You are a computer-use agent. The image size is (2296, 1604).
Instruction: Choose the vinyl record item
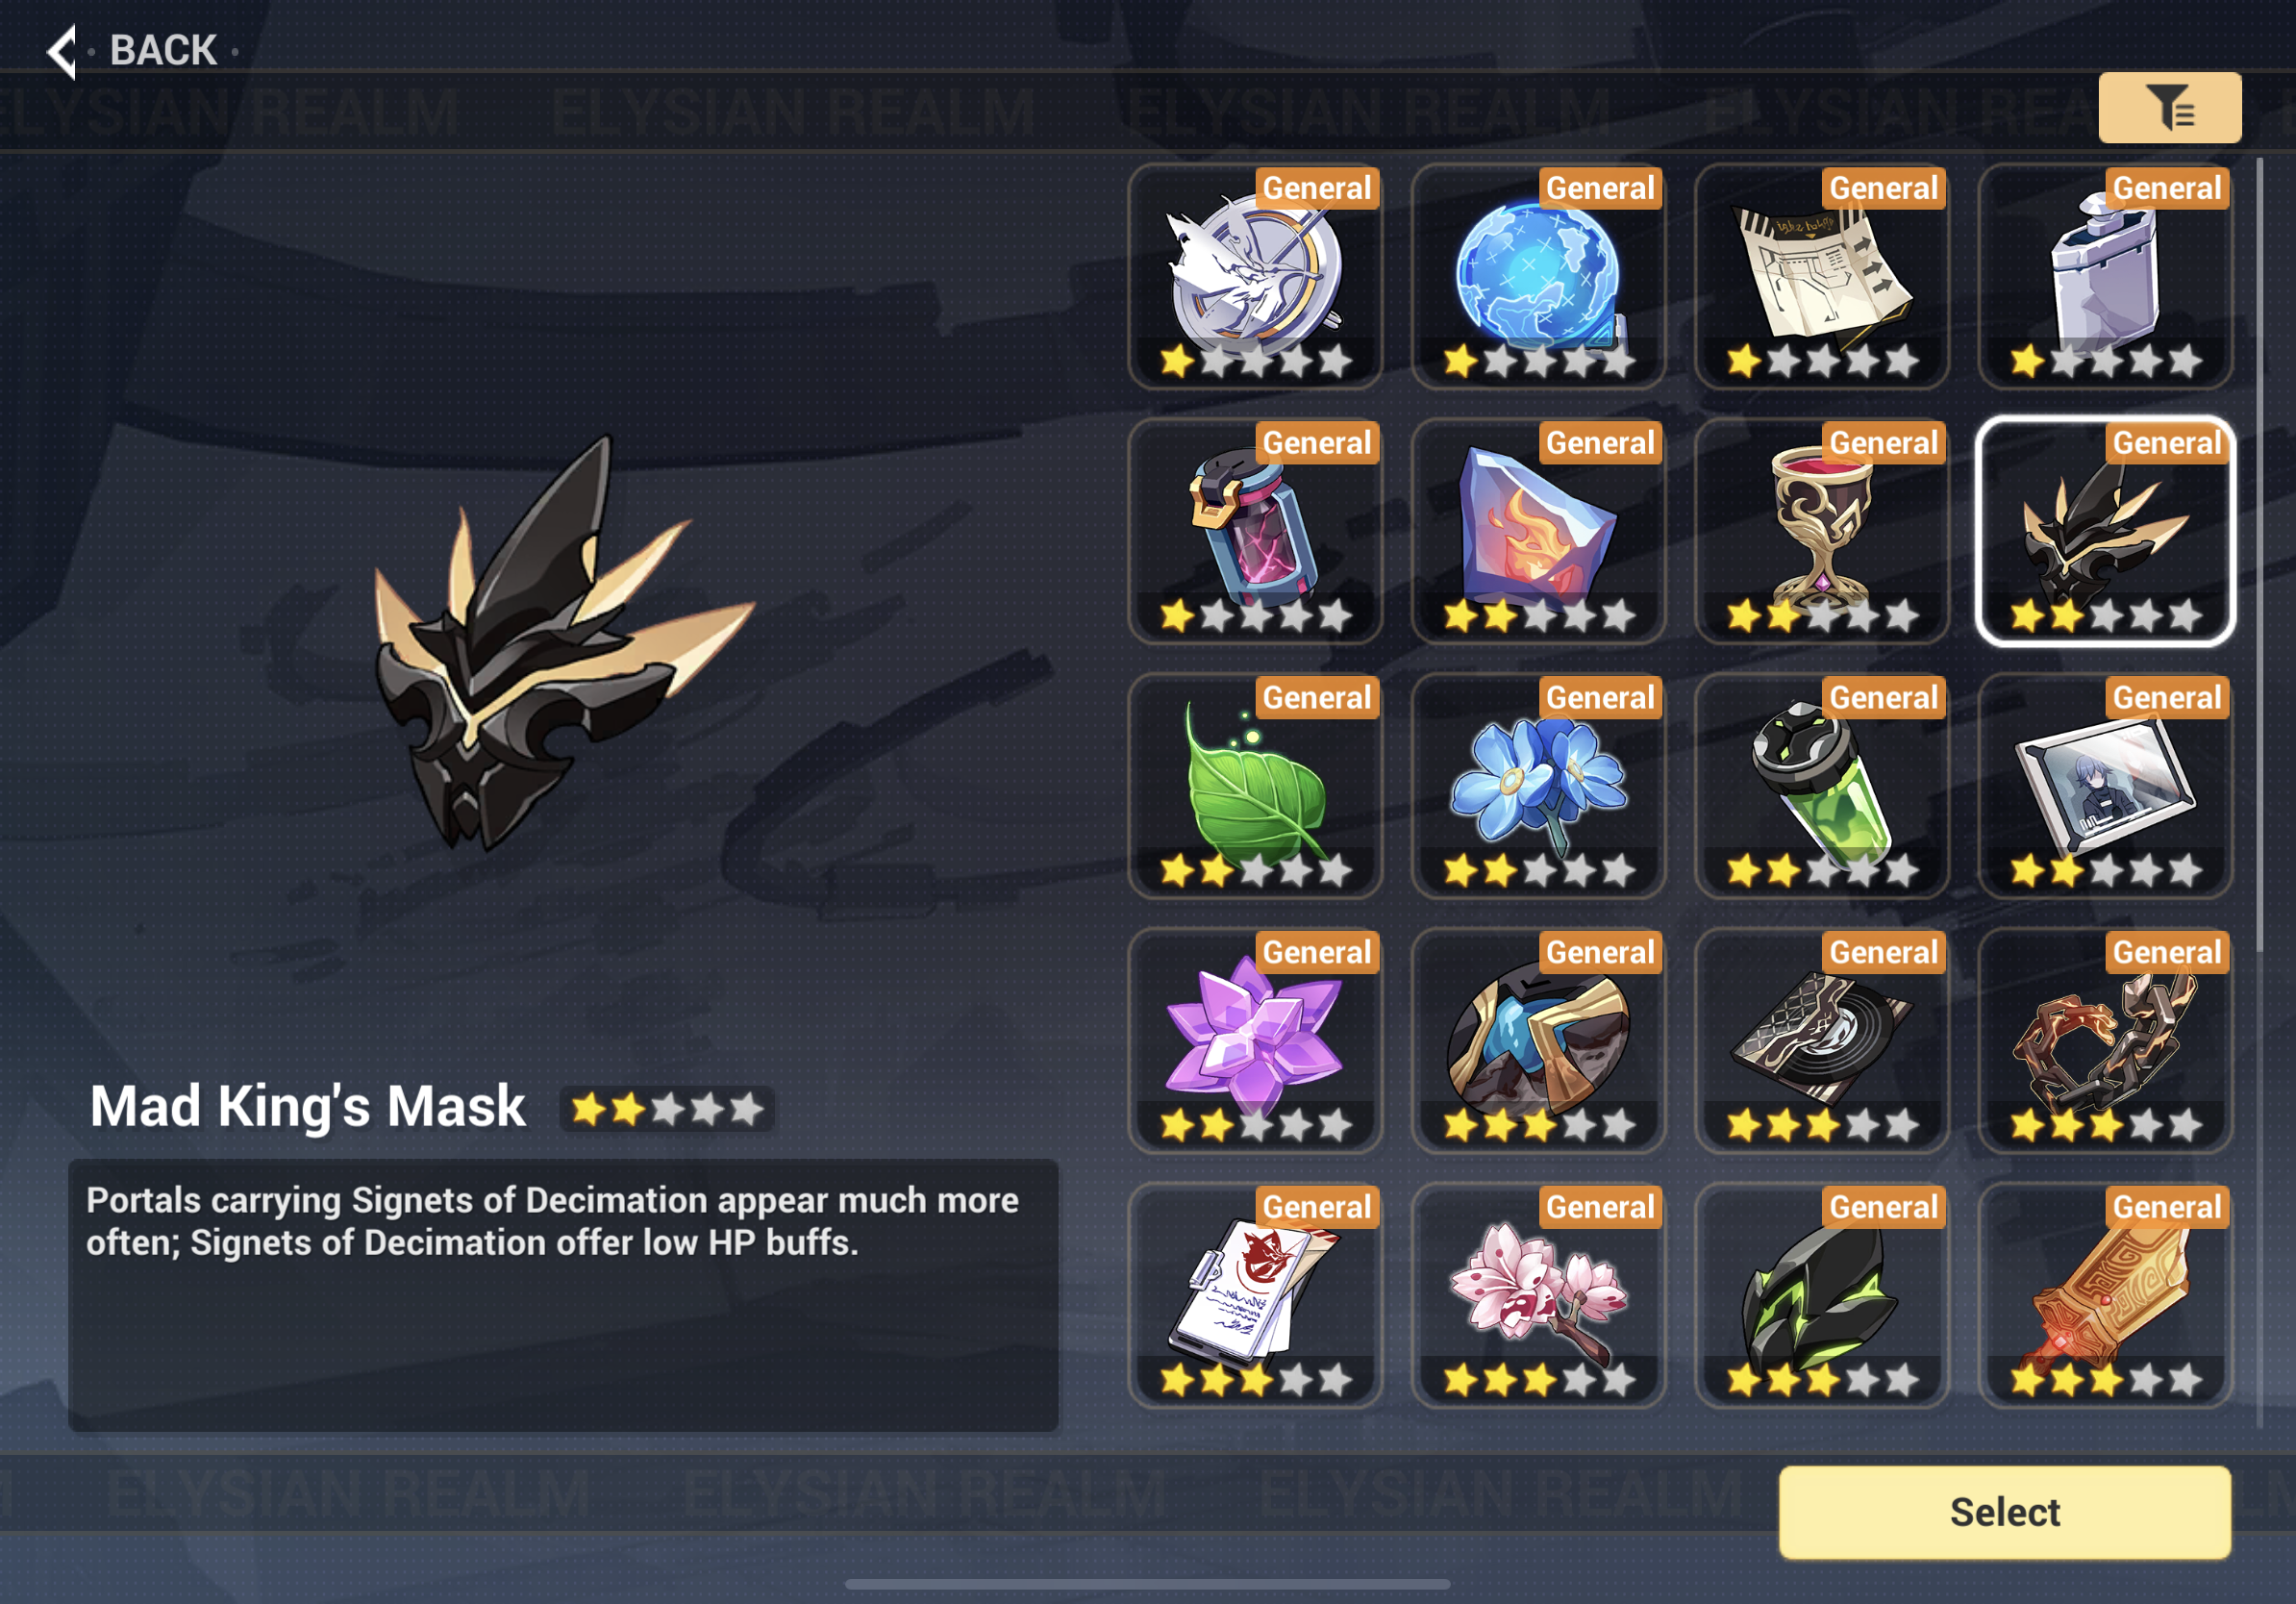[x=1821, y=1041]
